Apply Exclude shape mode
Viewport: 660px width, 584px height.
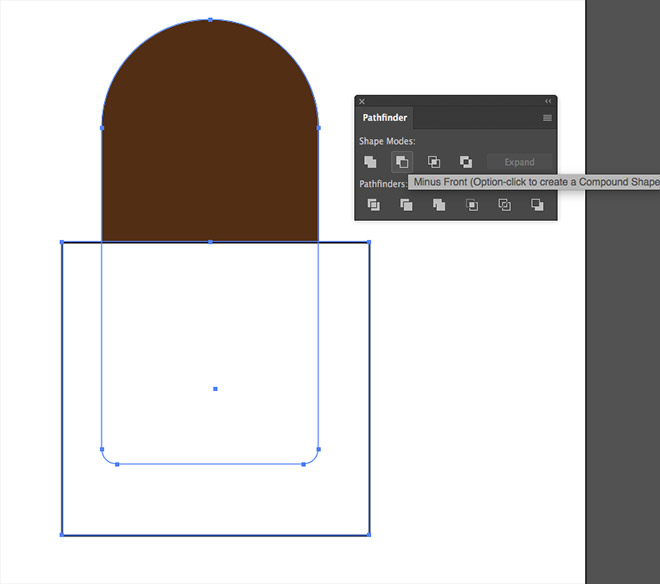coord(466,162)
